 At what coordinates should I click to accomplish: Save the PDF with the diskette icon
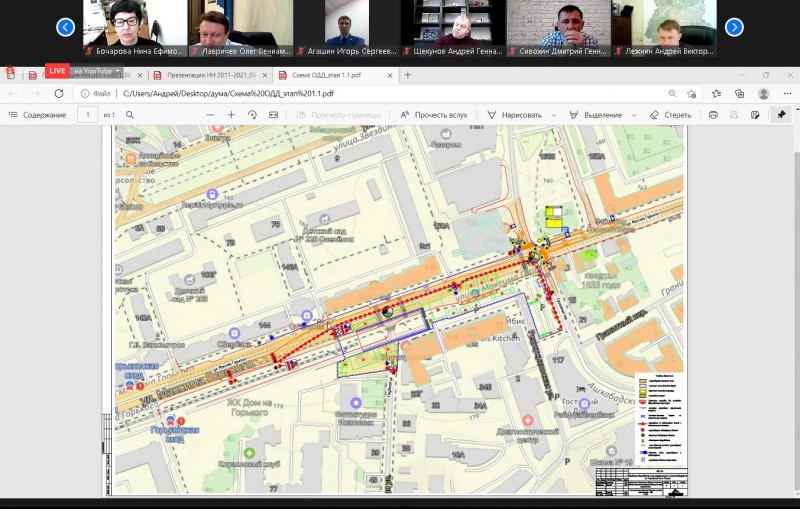(734, 115)
